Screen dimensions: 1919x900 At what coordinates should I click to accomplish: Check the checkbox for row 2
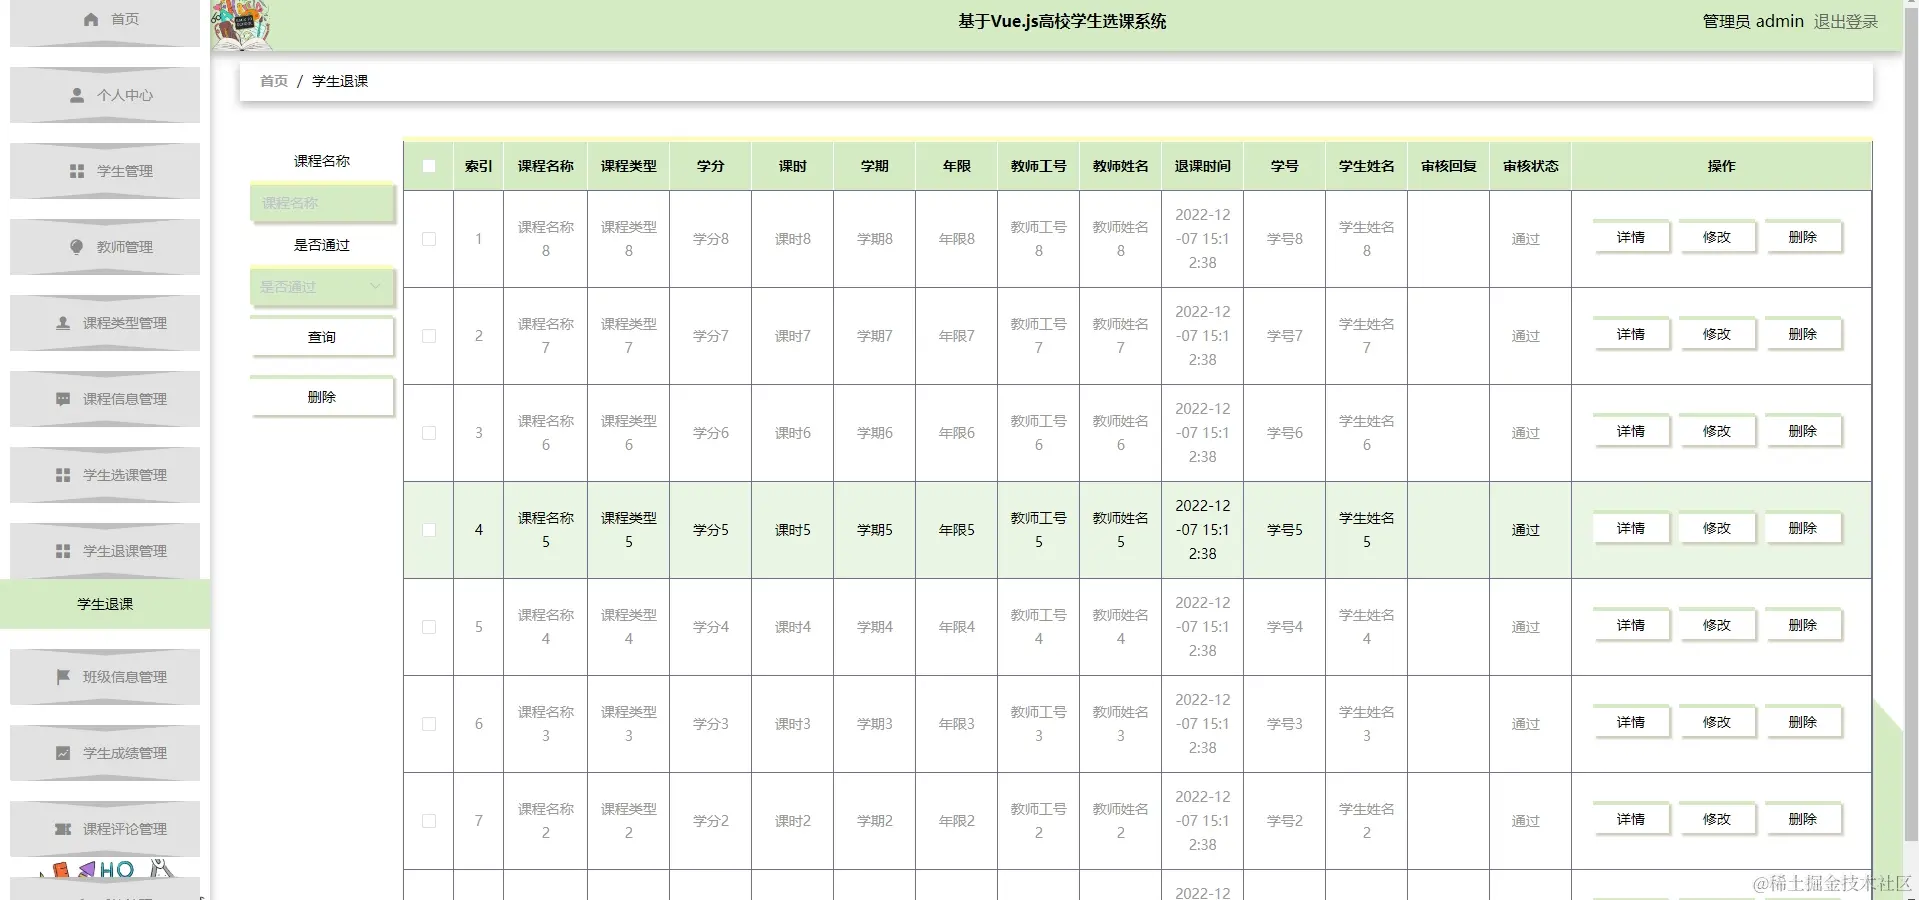[x=429, y=336]
